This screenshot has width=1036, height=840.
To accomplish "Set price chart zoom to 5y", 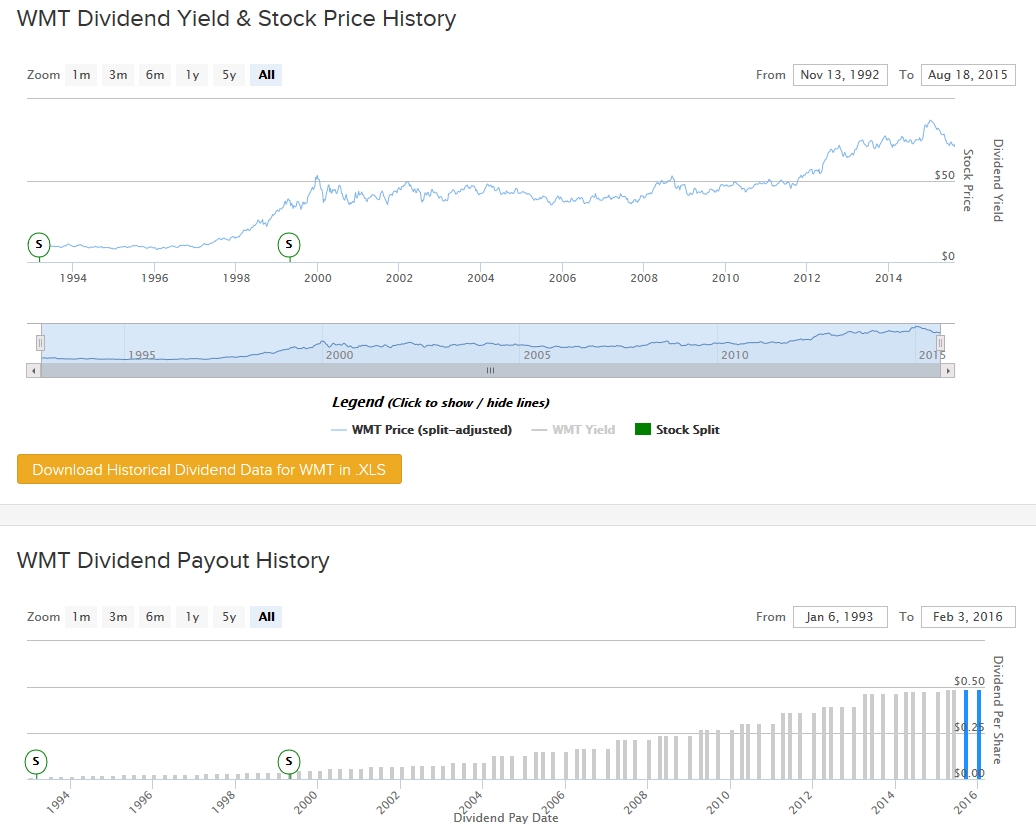I will pos(229,75).
